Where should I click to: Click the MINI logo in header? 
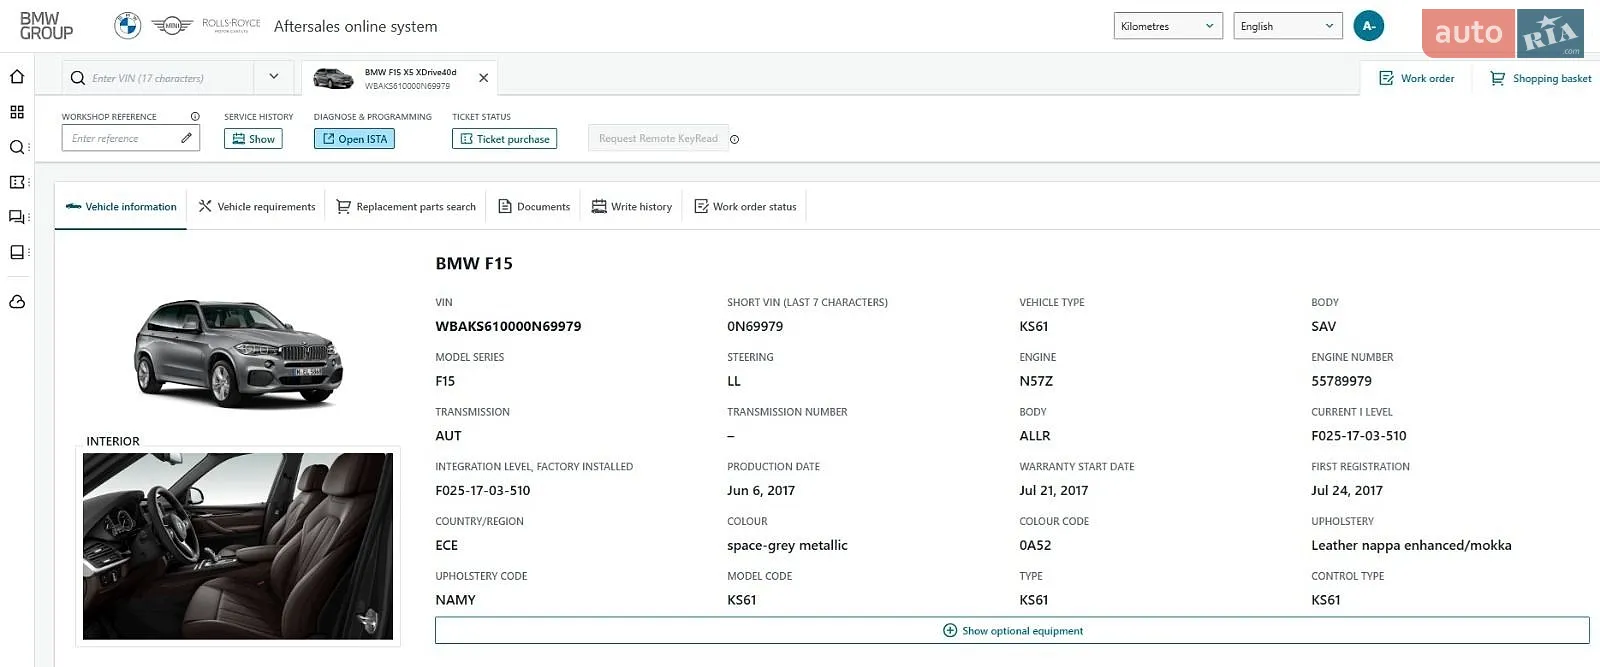coord(172,26)
